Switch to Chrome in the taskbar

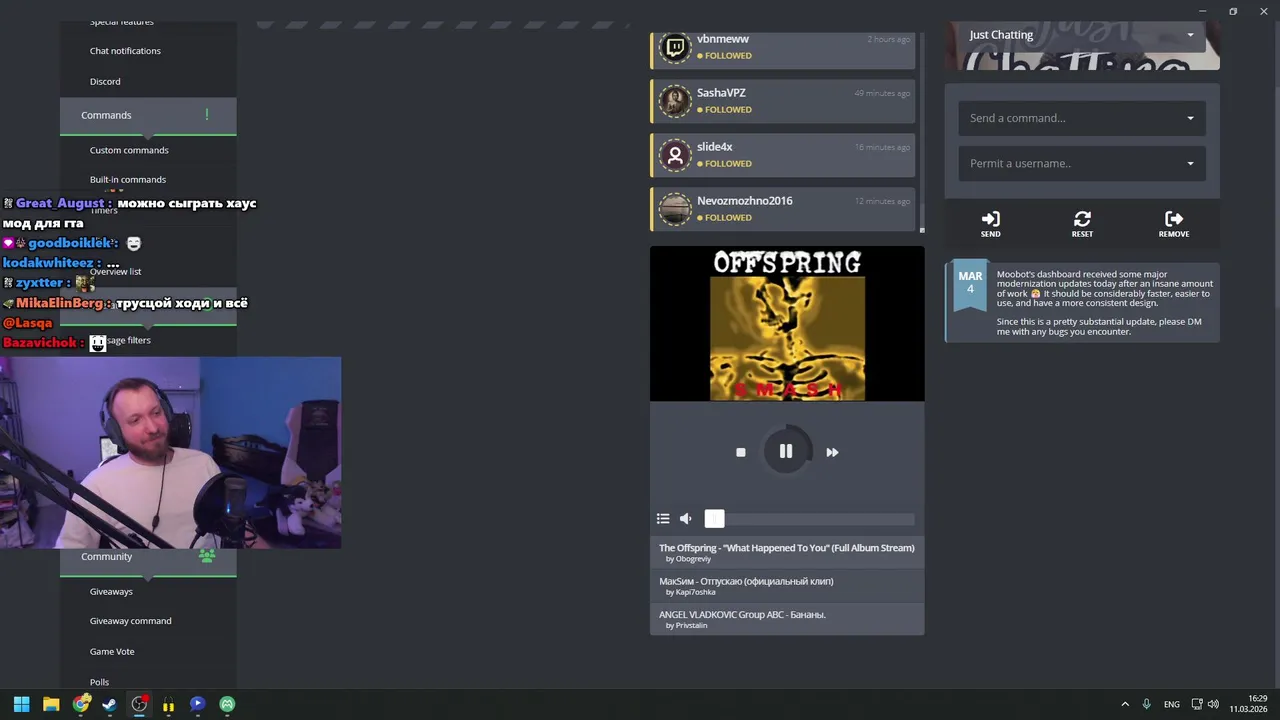[81, 704]
